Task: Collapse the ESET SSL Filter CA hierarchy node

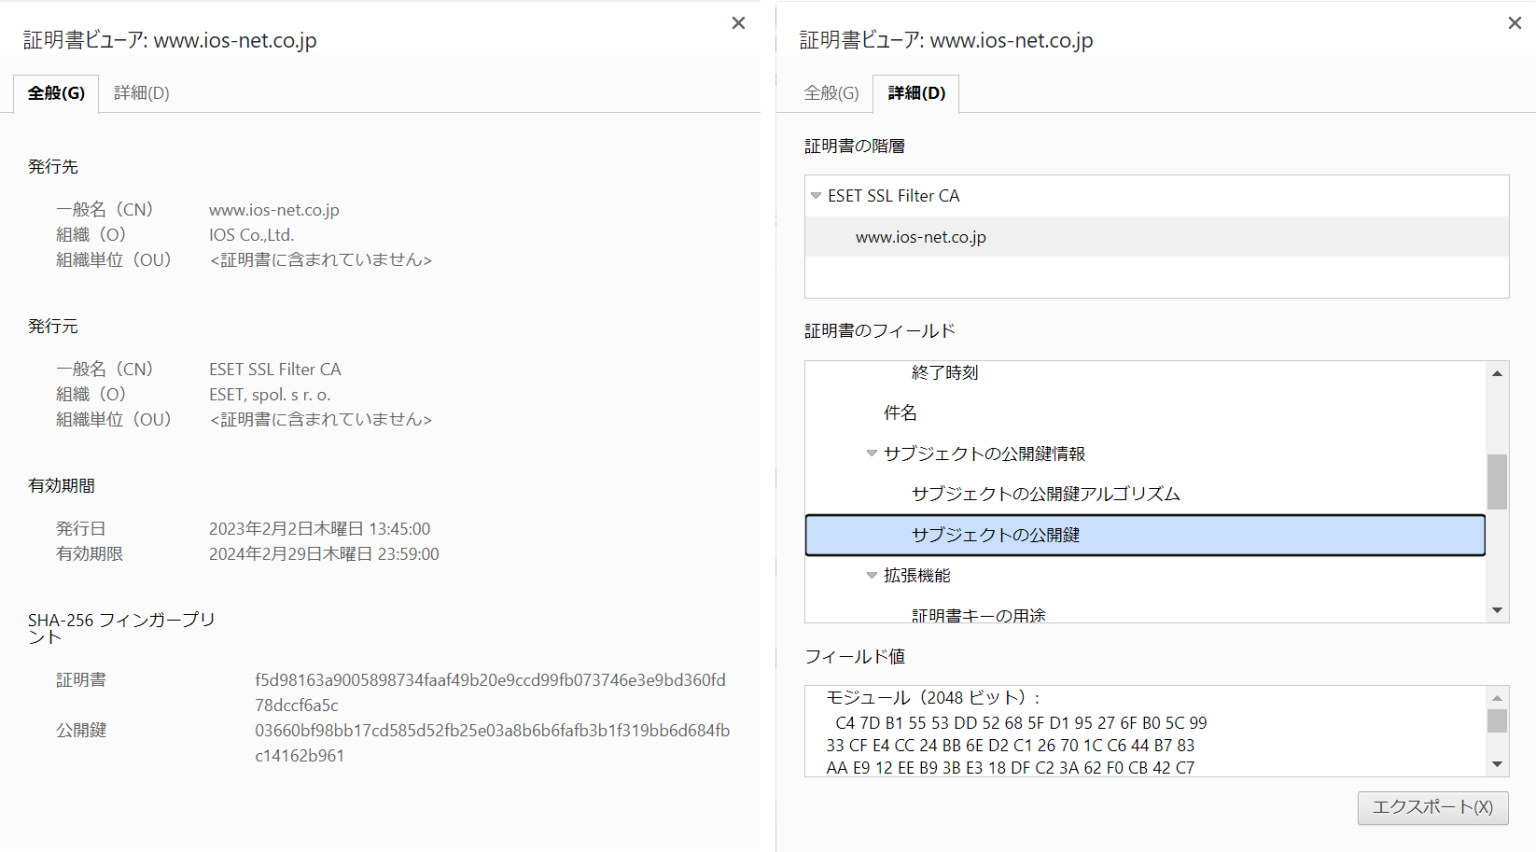Action: coord(815,195)
